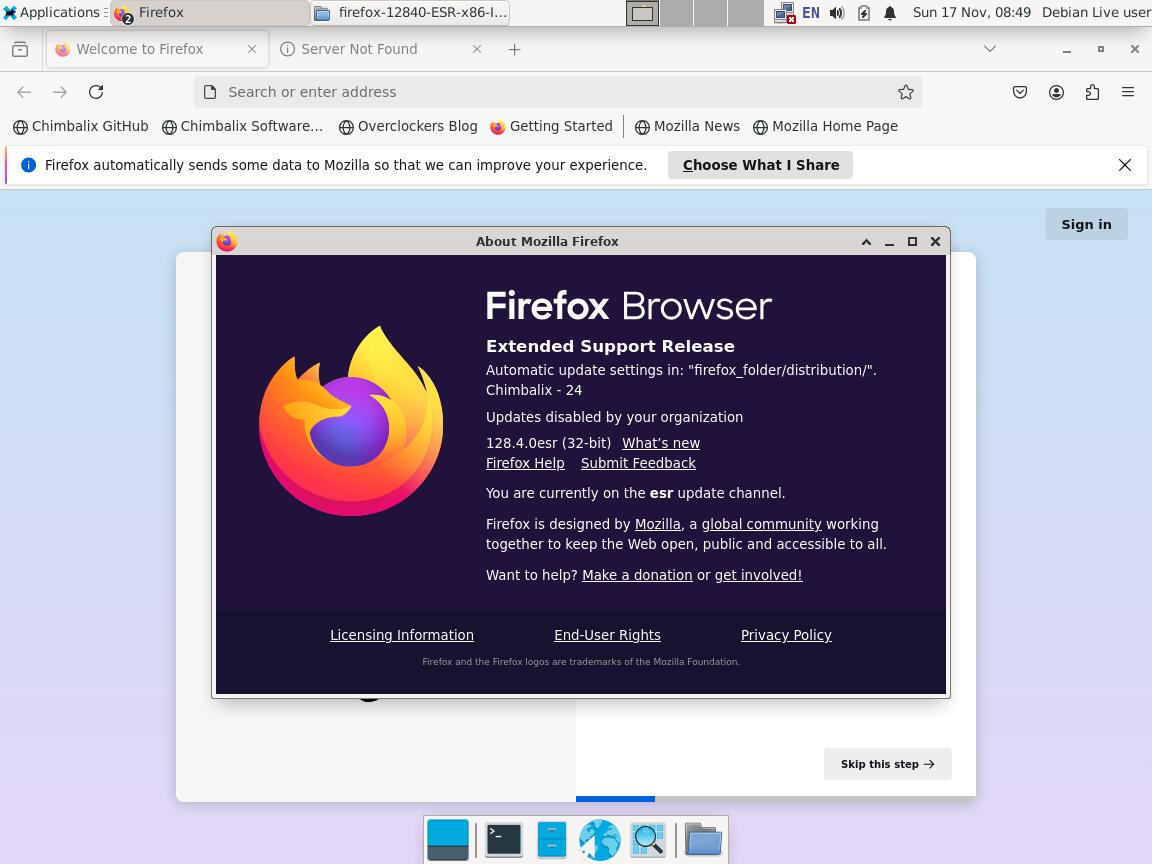Switch to the first workspace in pager

(642, 12)
